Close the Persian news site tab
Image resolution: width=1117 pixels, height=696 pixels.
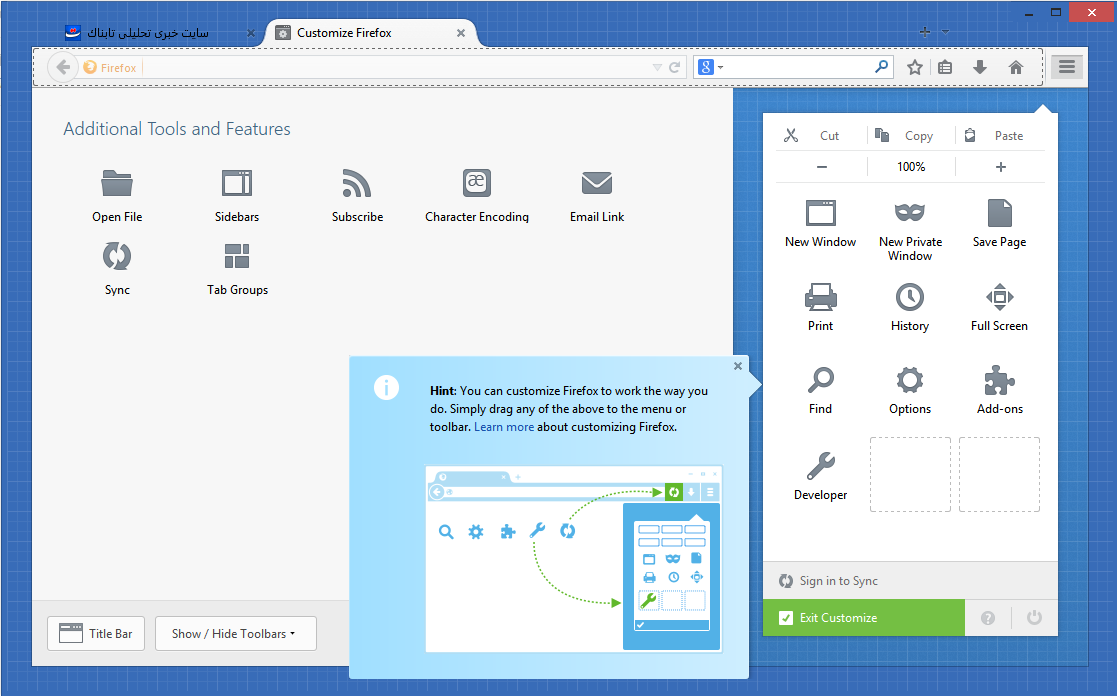(x=251, y=33)
